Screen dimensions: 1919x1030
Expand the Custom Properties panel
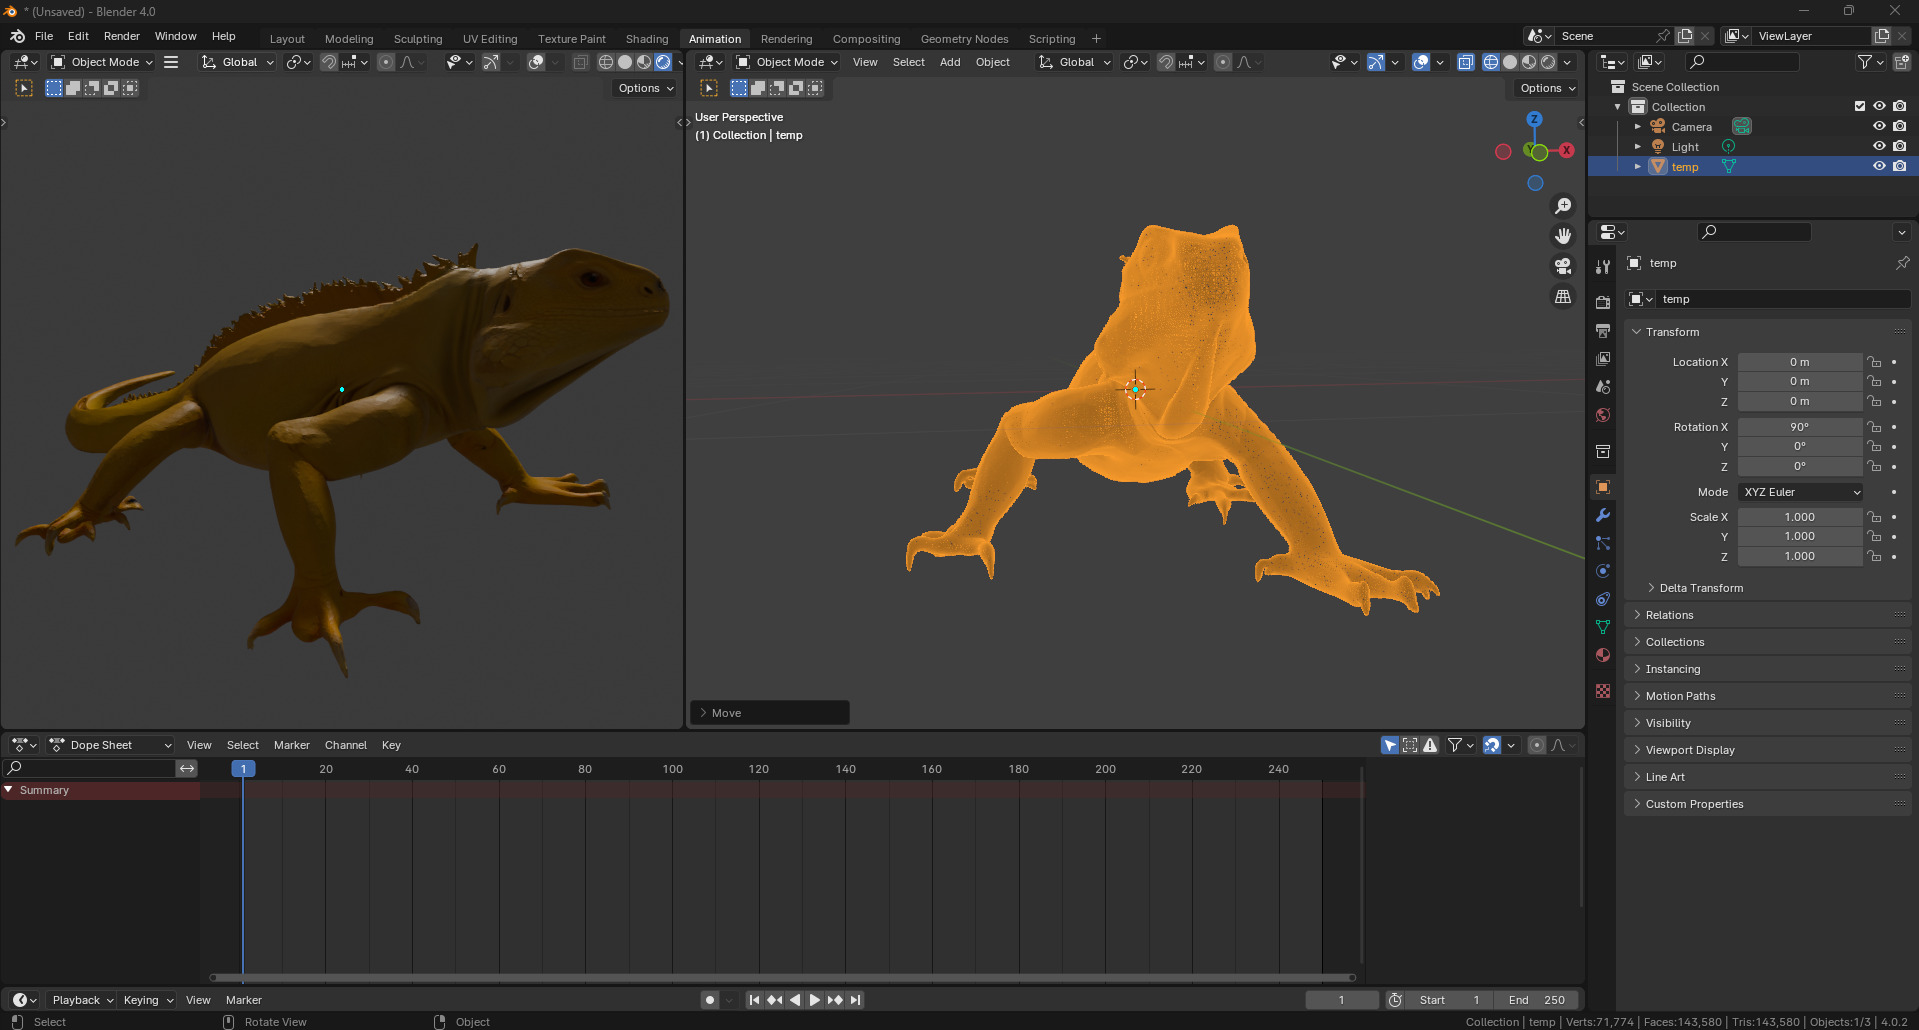(x=1768, y=804)
